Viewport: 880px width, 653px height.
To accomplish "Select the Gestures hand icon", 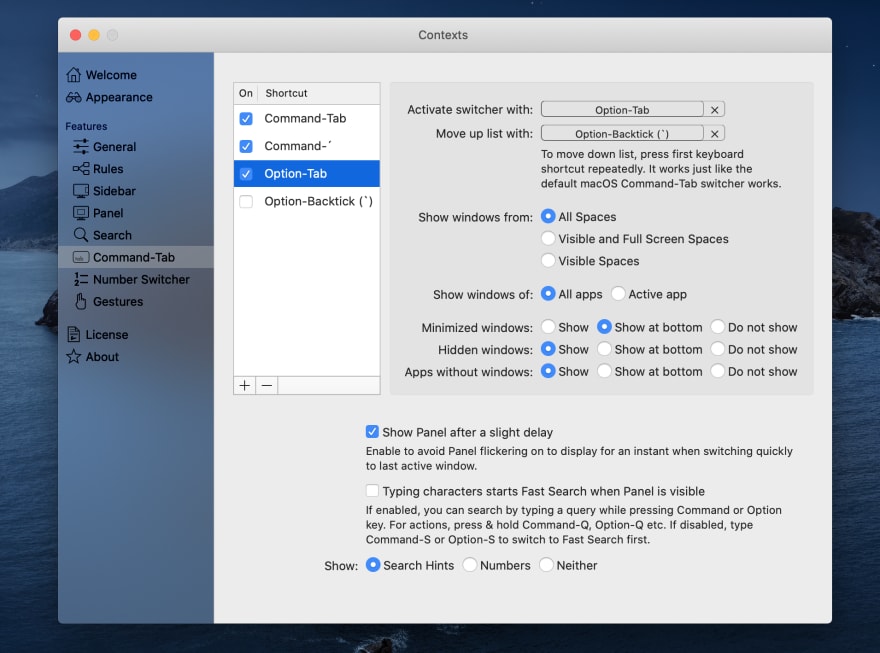I will (x=81, y=301).
